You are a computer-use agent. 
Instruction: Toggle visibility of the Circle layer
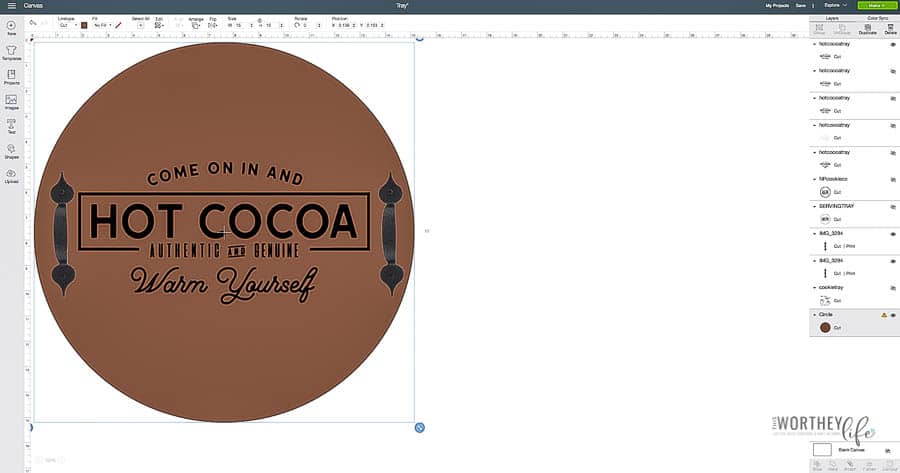point(893,315)
